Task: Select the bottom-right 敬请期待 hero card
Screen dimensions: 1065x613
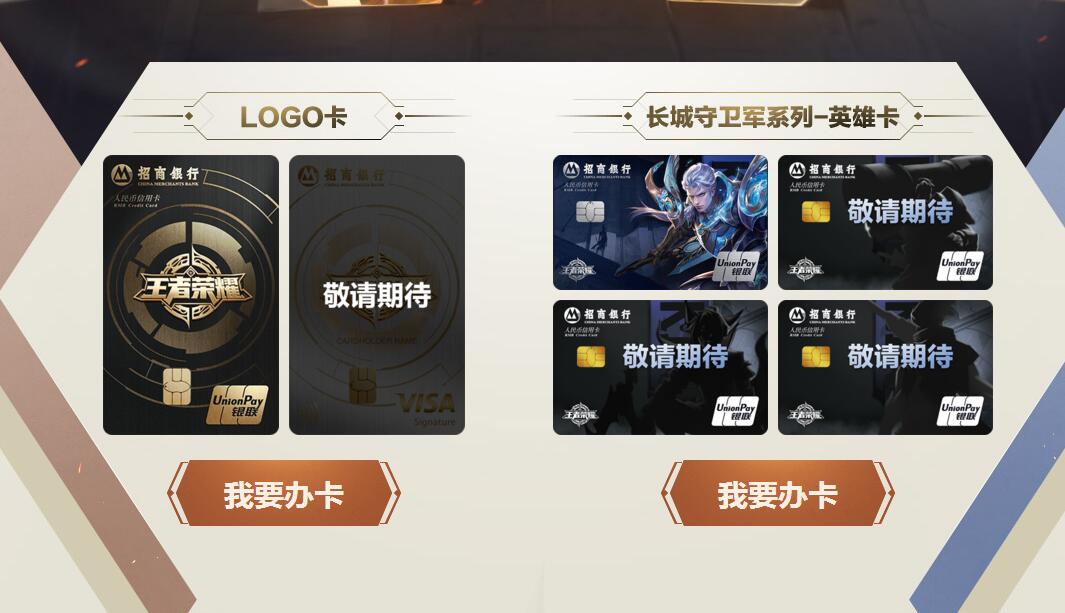Action: (x=885, y=367)
